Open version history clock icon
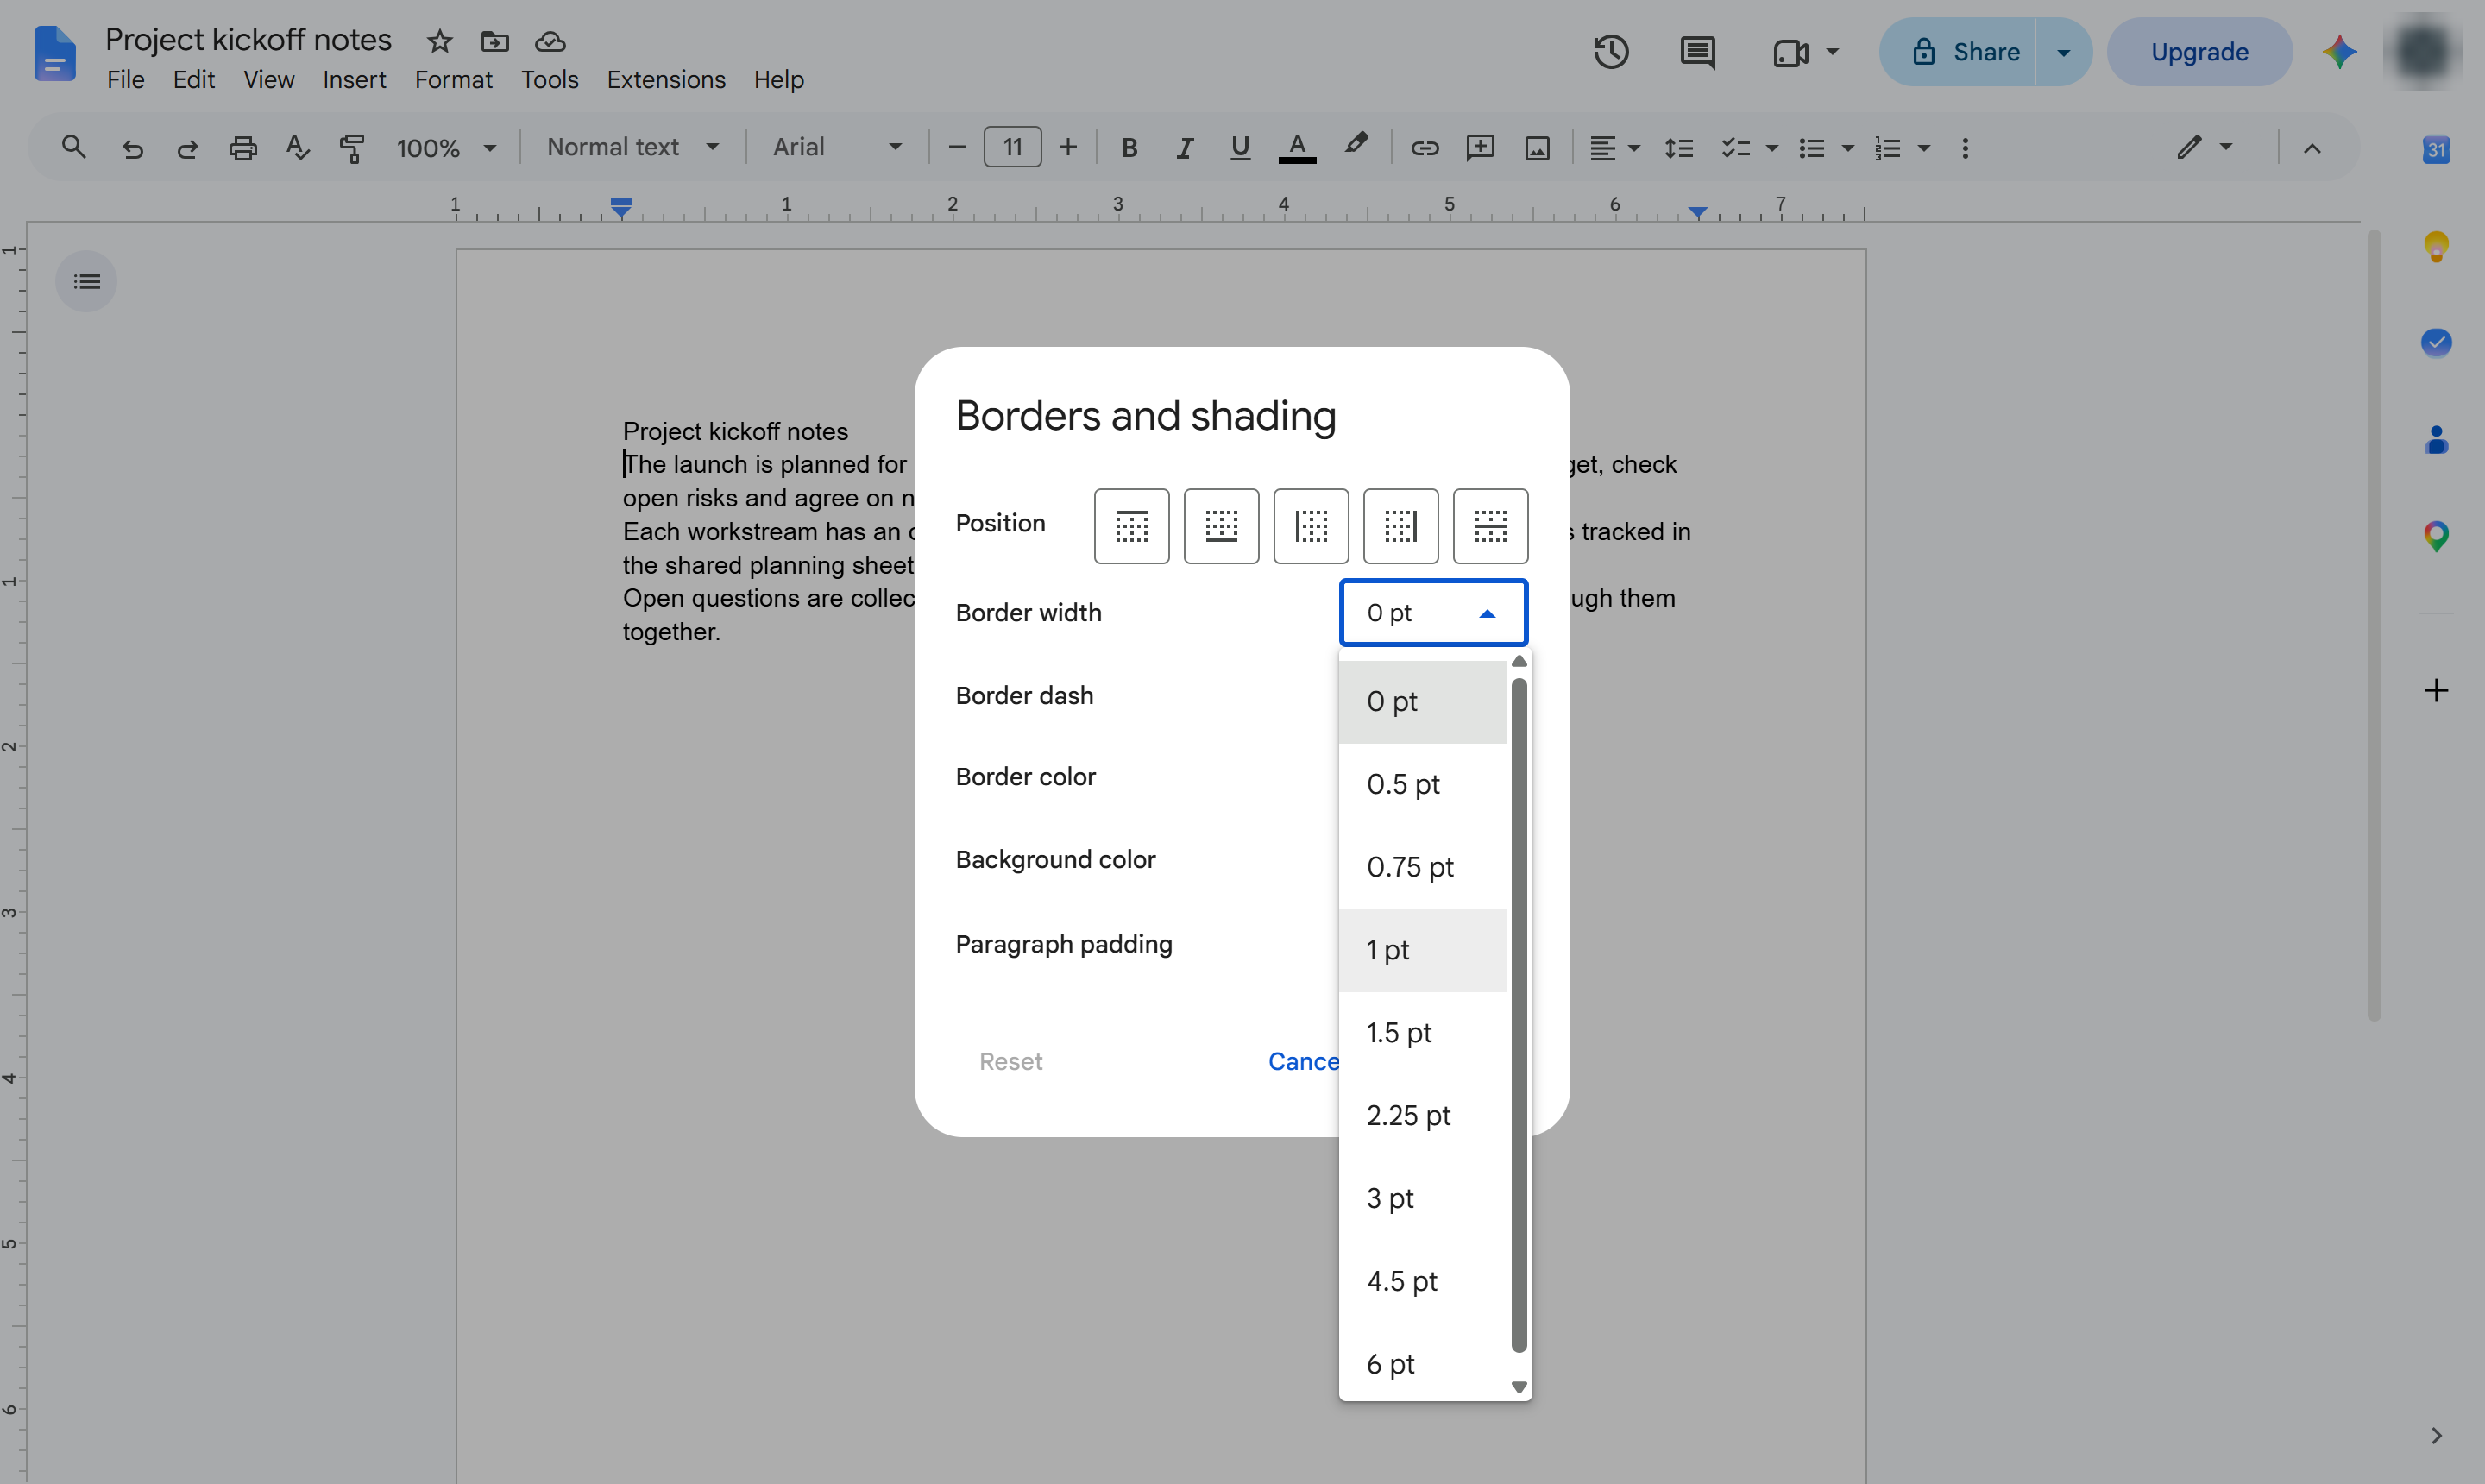This screenshot has height=1484, width=2485. (1610, 51)
